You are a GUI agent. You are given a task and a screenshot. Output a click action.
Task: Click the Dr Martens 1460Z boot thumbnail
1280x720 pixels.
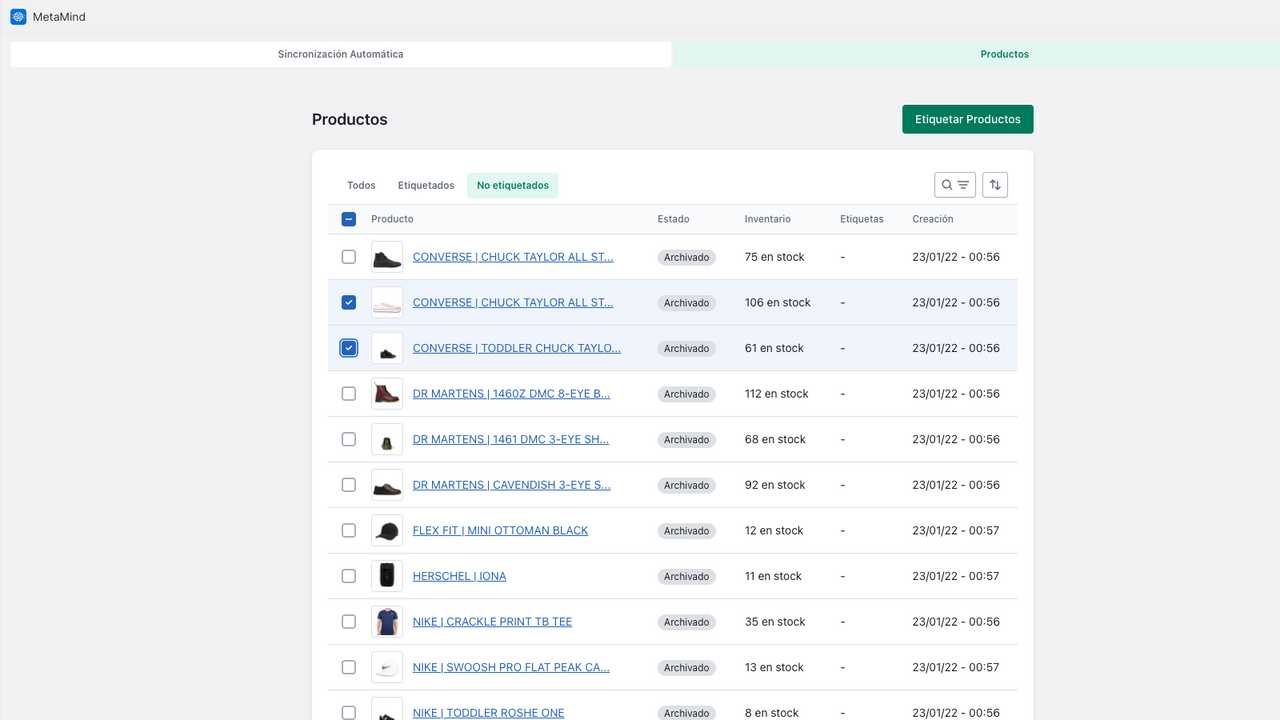(x=387, y=394)
